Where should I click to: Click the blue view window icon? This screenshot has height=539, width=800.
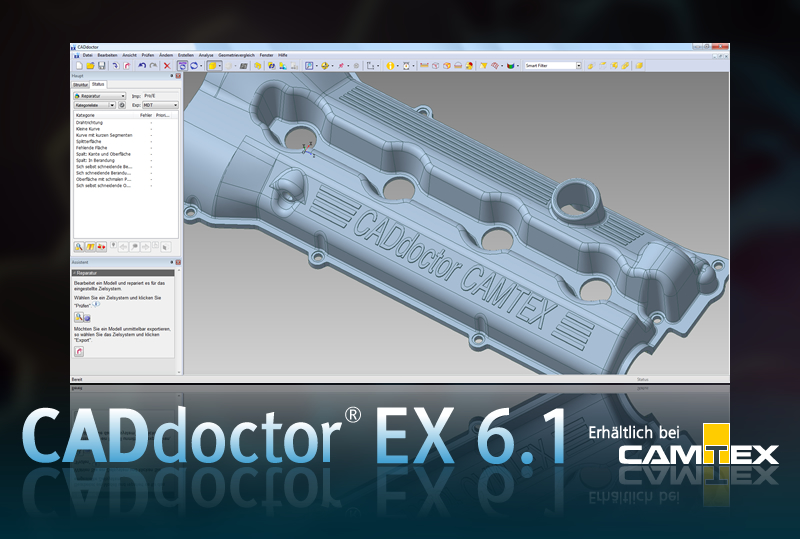click(x=309, y=66)
